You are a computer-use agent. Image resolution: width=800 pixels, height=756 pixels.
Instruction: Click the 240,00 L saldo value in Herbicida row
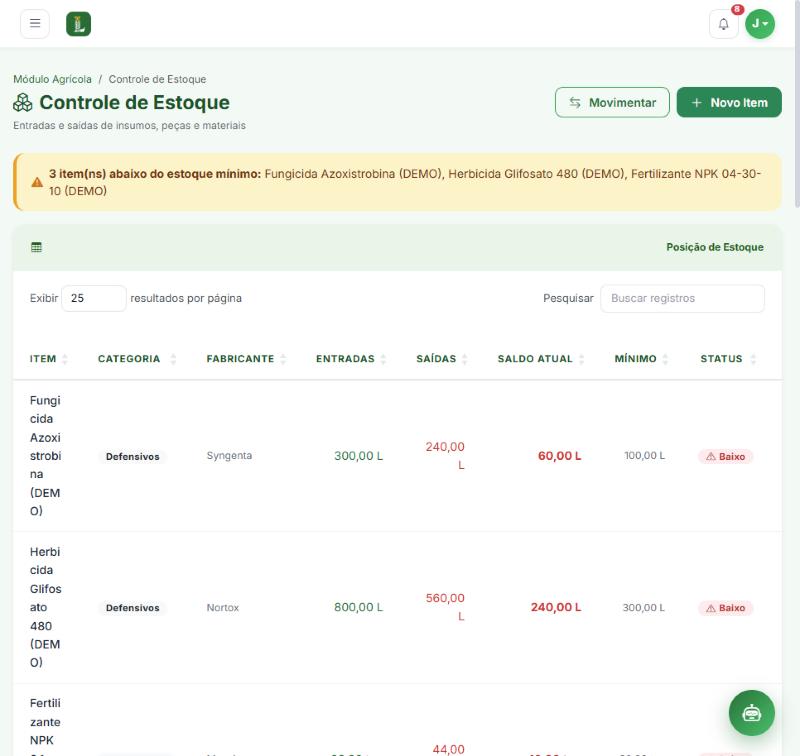coord(556,607)
